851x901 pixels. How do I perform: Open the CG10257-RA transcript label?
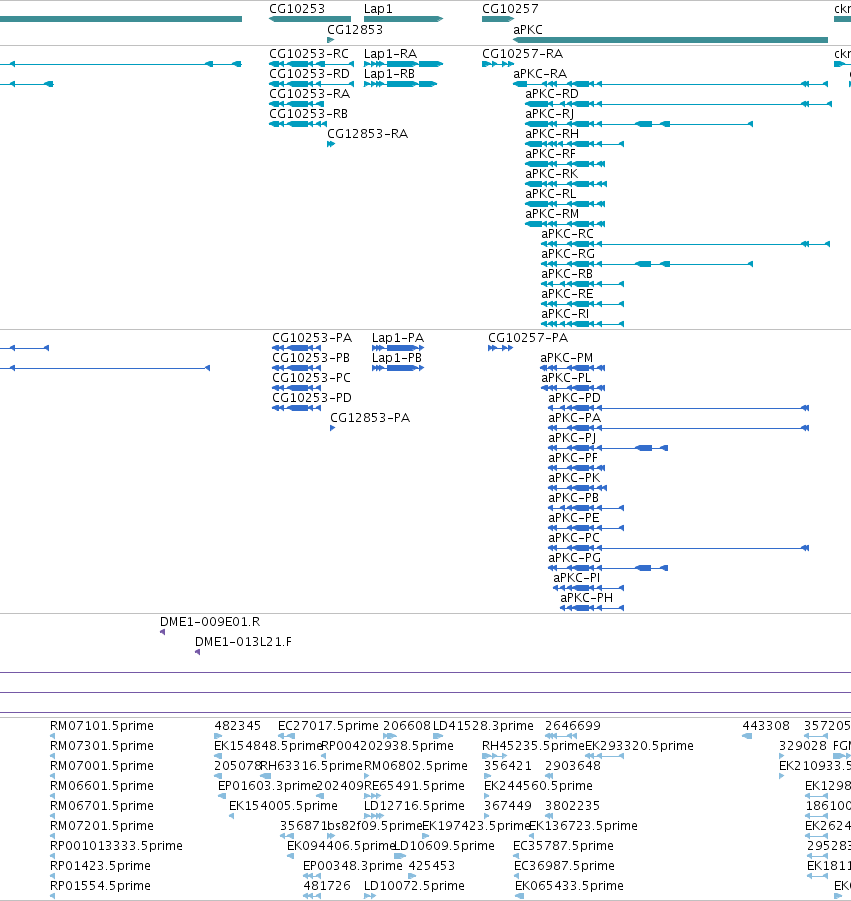[522, 54]
